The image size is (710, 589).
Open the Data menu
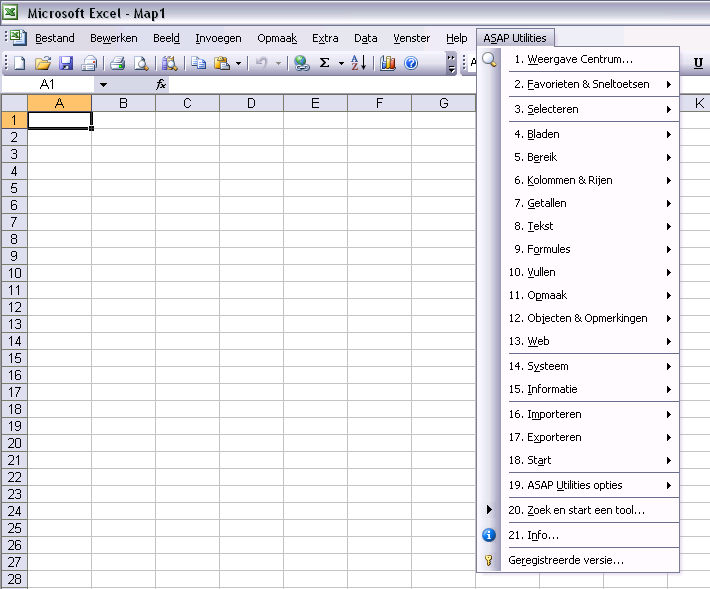[x=365, y=38]
